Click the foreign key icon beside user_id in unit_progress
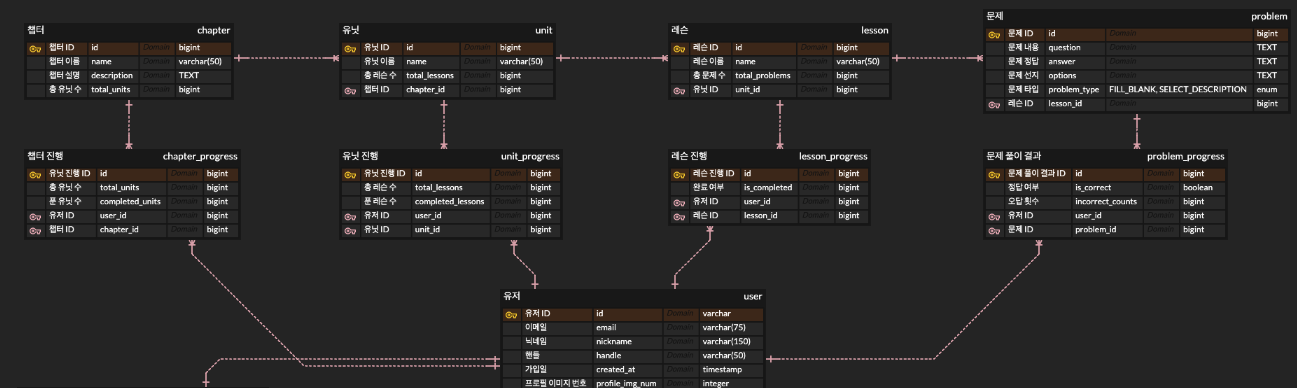Screen dimensions: 1297x388 [349, 216]
